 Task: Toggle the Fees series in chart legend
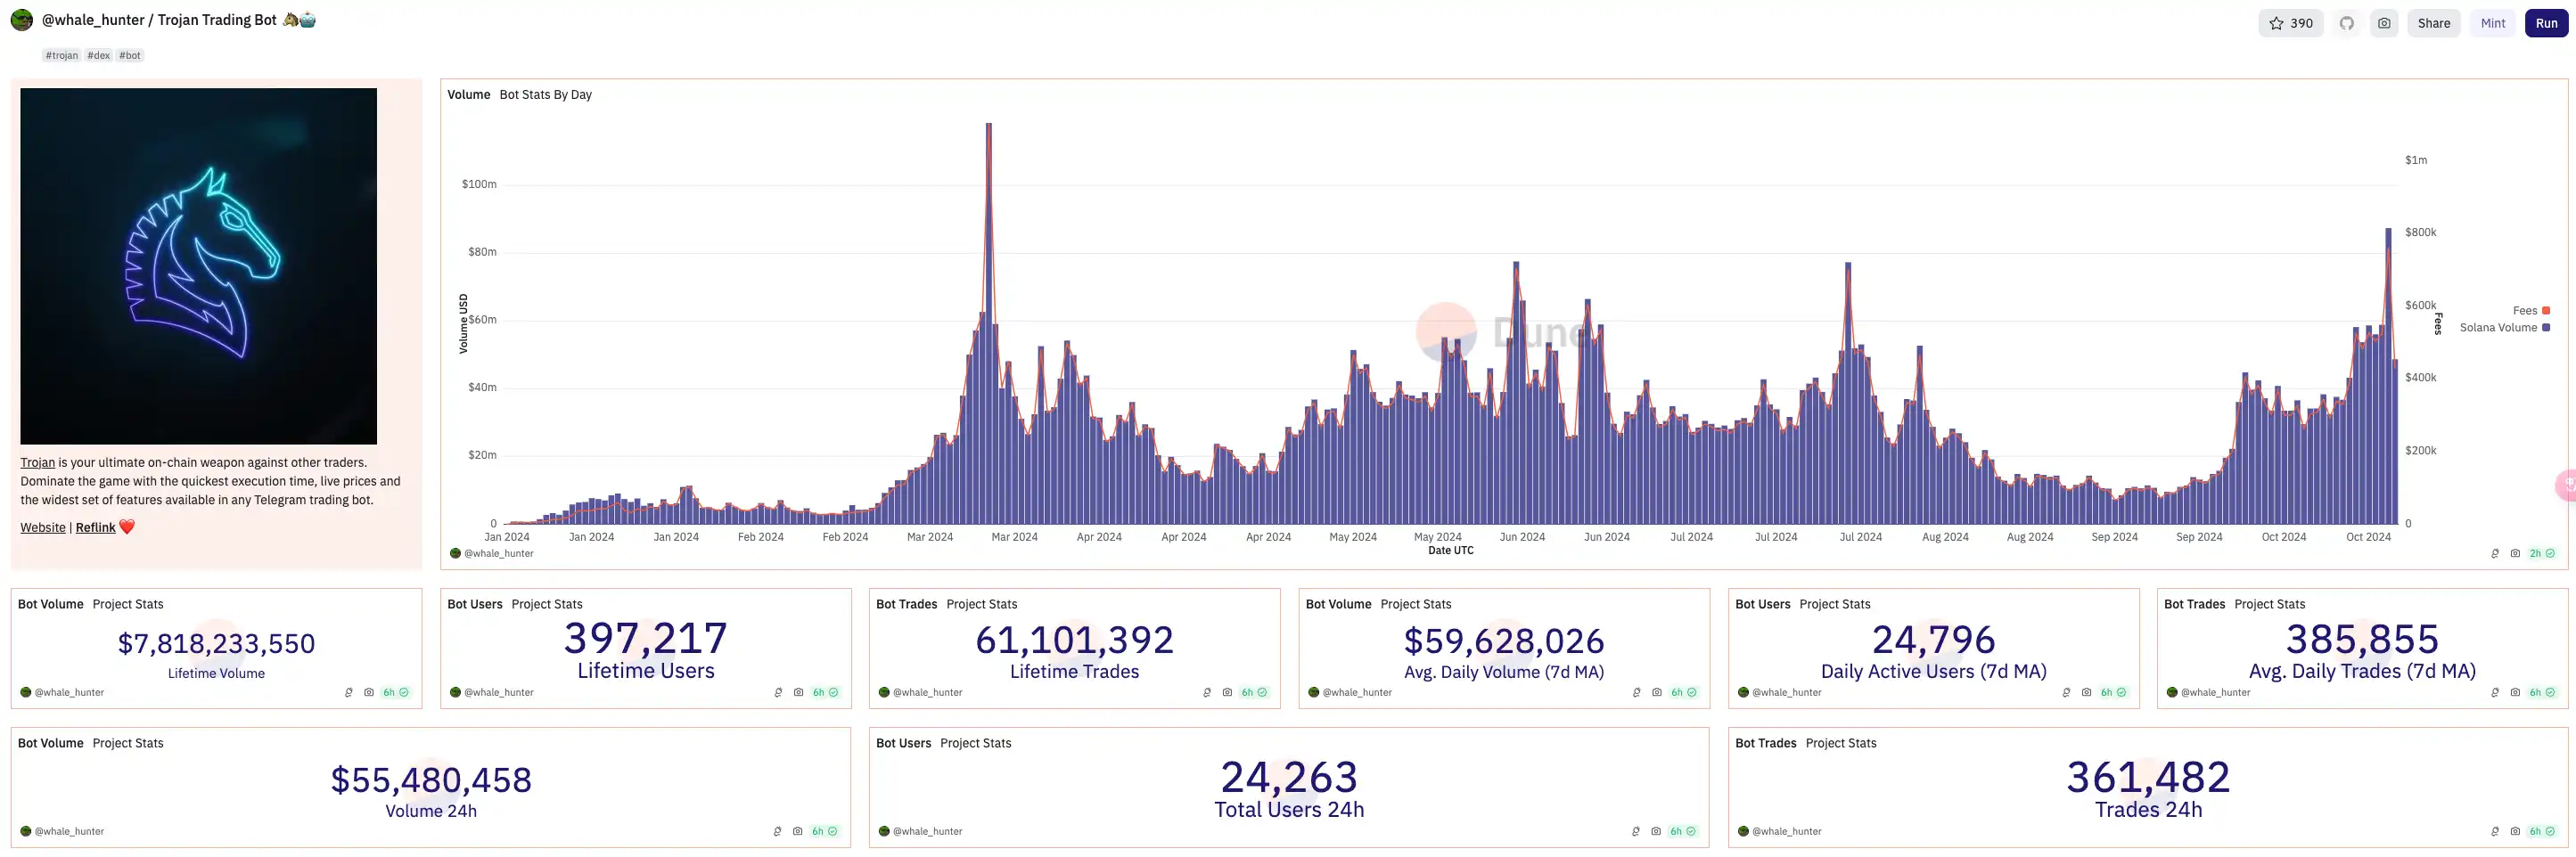point(2524,311)
